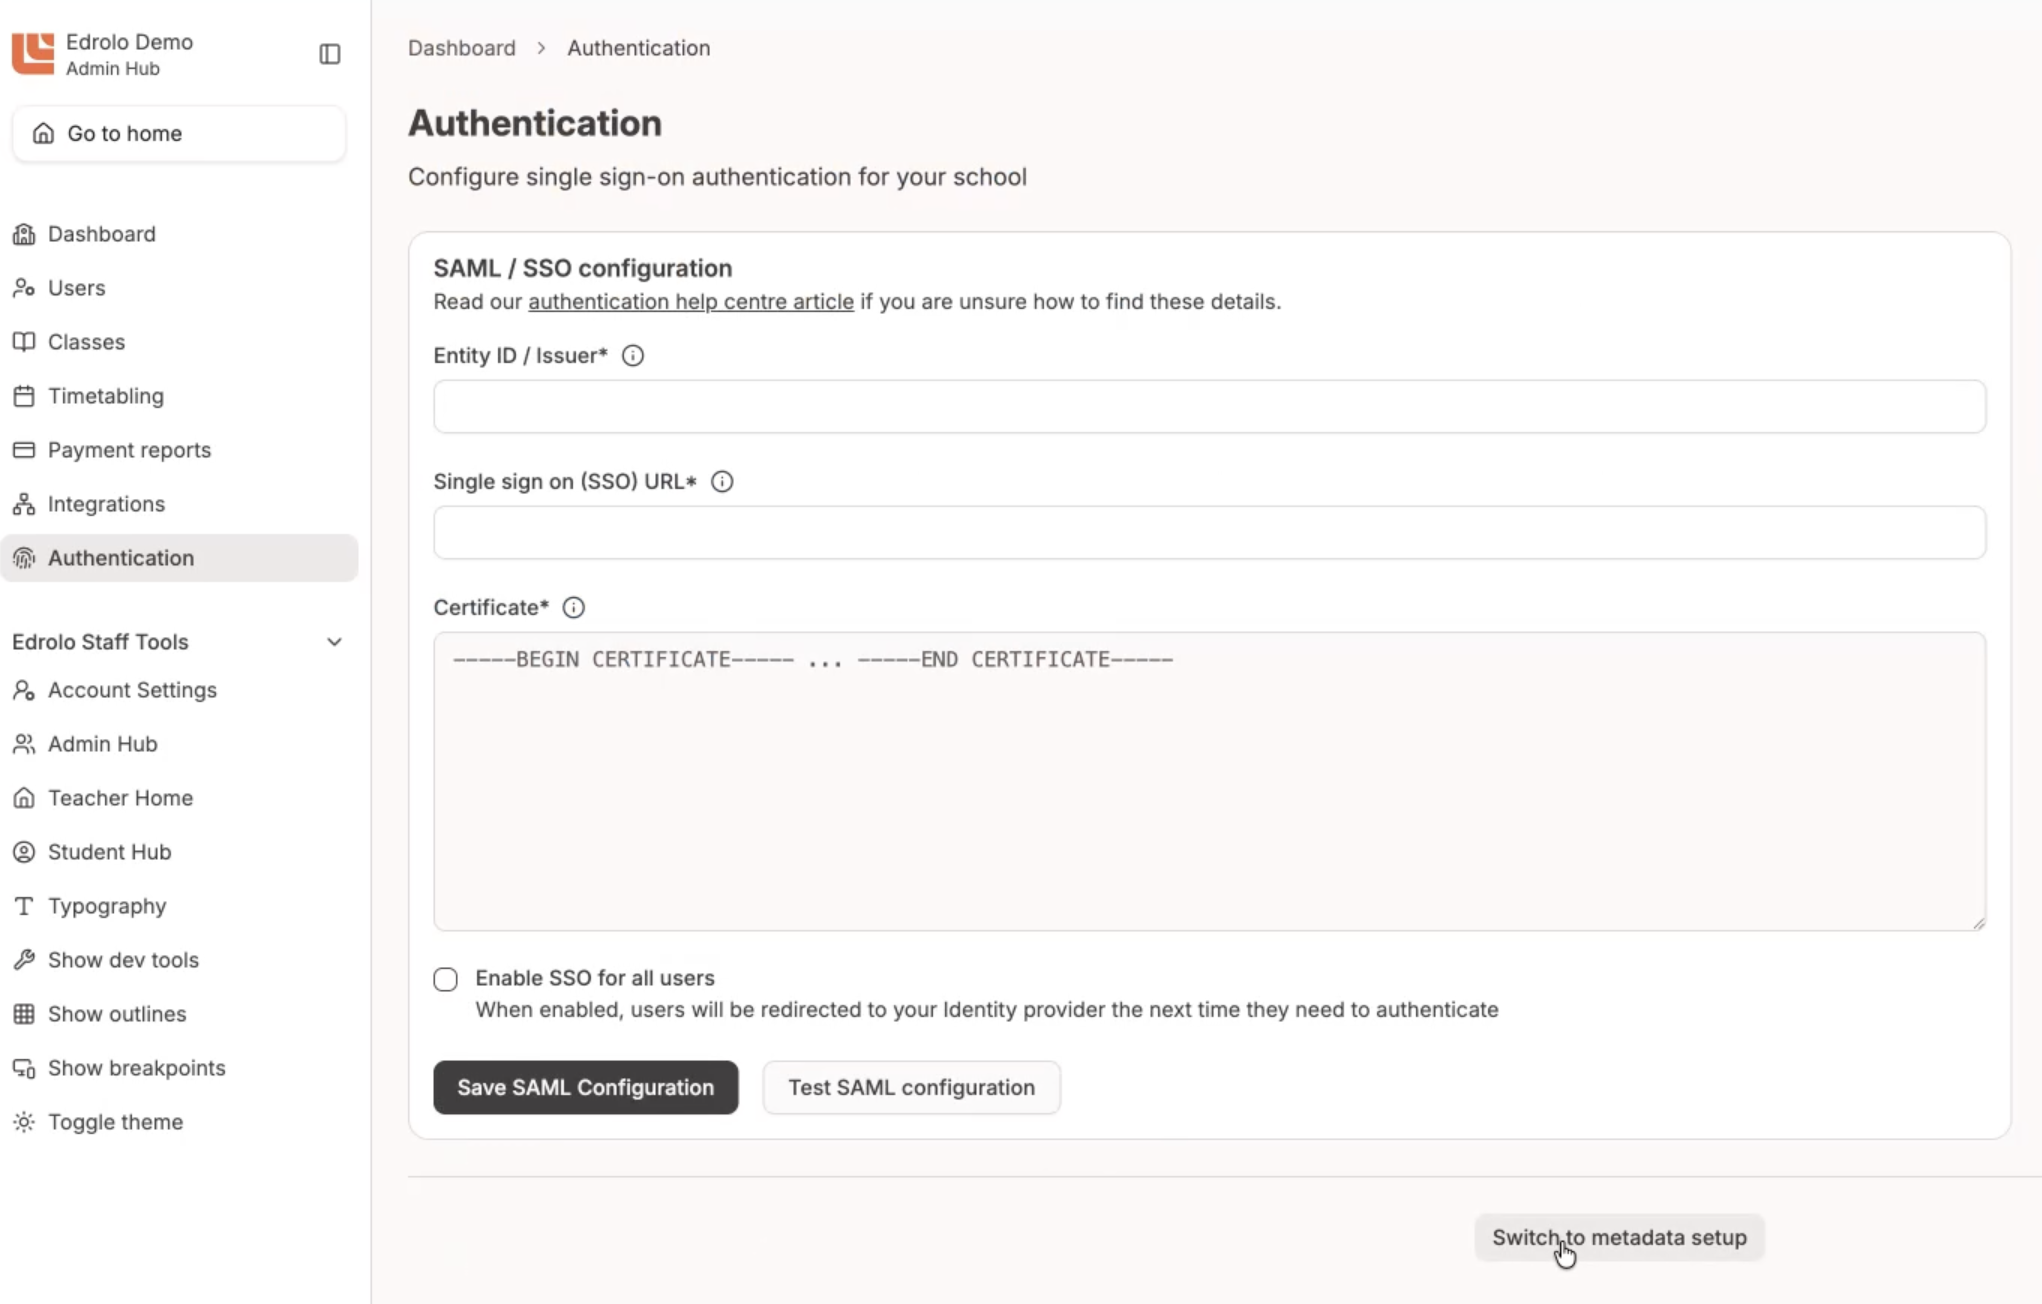Click Test SAML configuration button
The width and height of the screenshot is (2042, 1304).
(x=911, y=1087)
